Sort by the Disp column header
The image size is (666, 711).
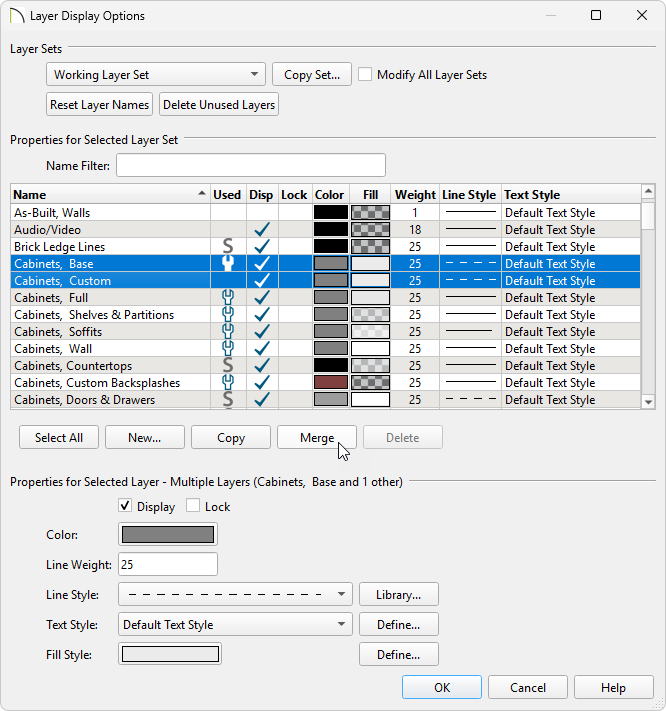click(x=261, y=195)
